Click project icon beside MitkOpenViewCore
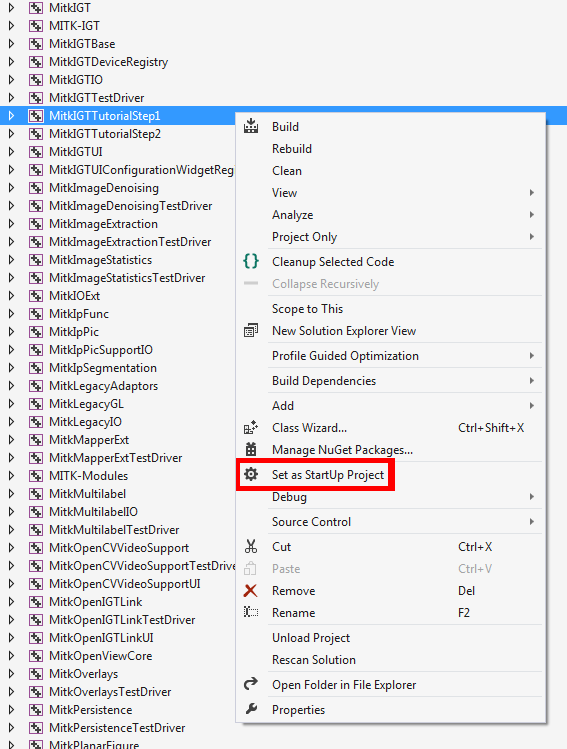Viewport: 567px width, 749px height. [35, 656]
